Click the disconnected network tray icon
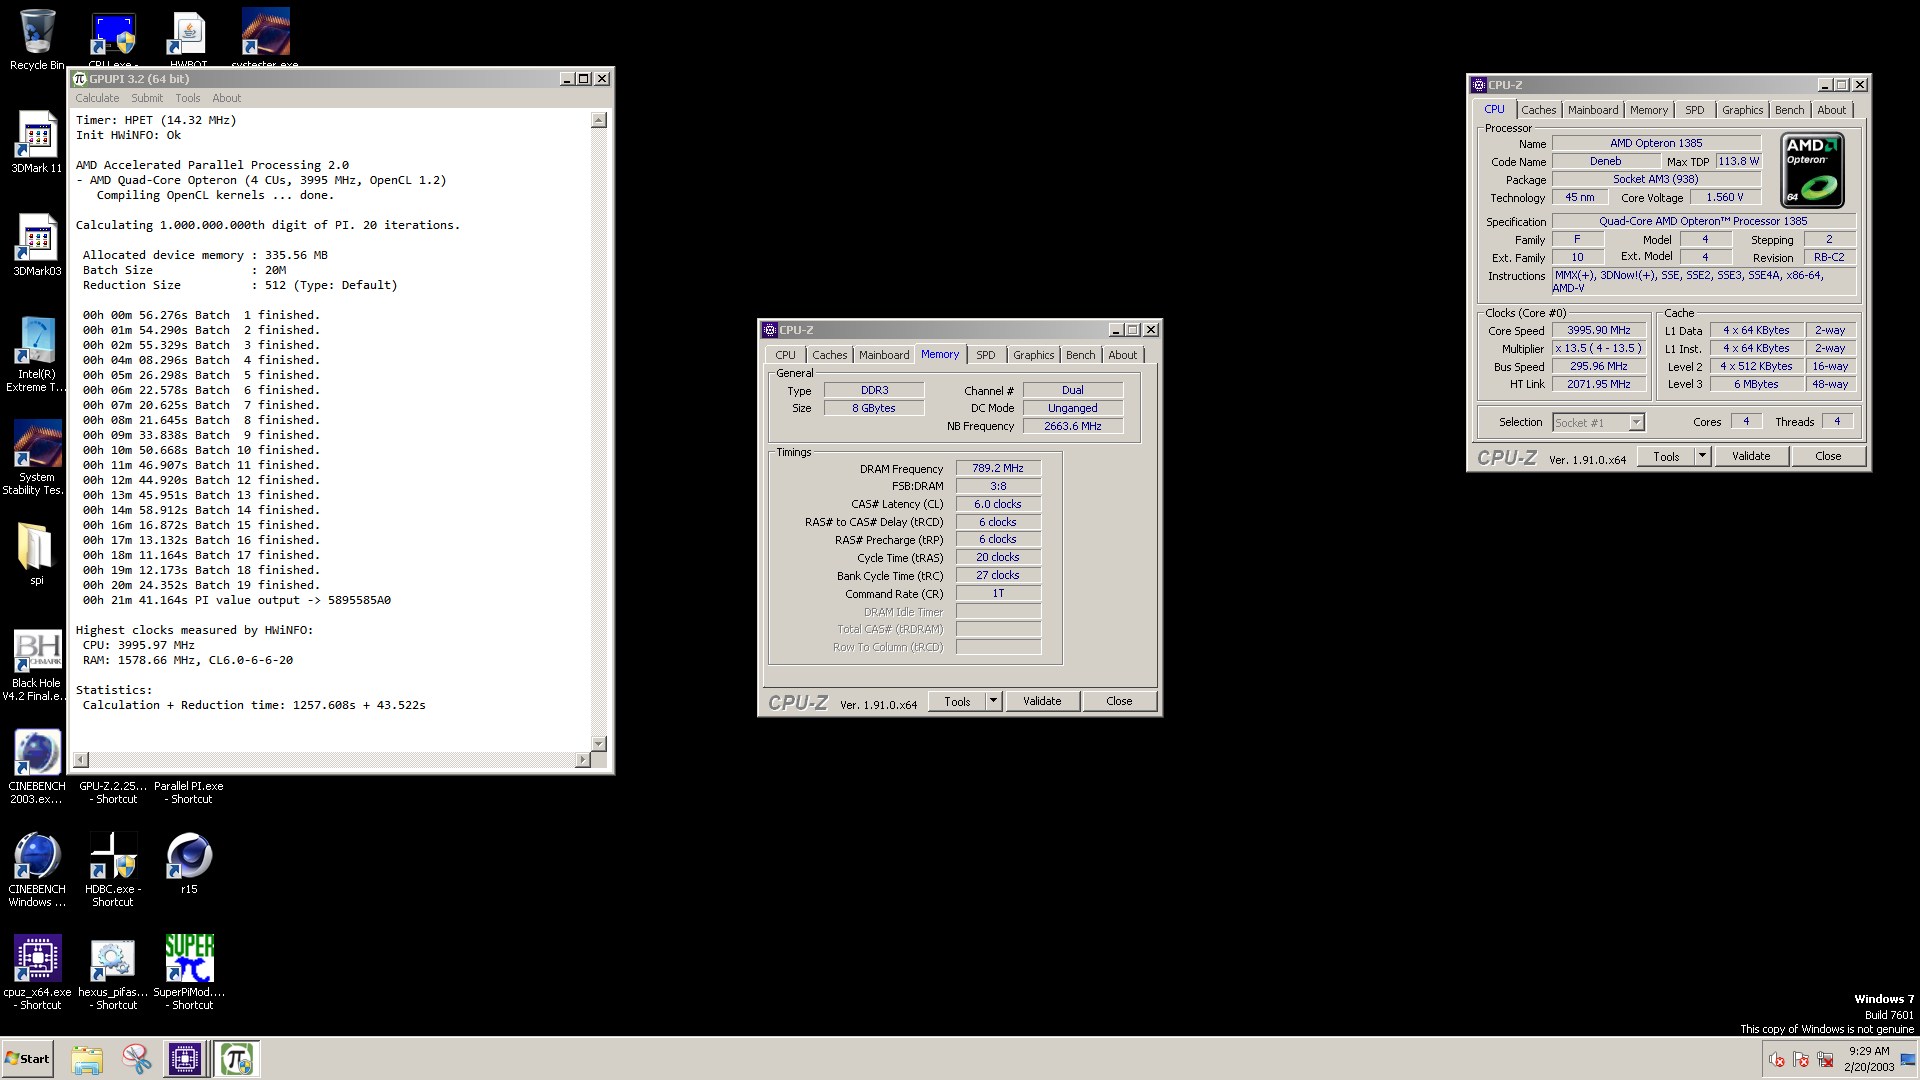Image resolution: width=1920 pixels, height=1080 pixels. [1825, 1059]
